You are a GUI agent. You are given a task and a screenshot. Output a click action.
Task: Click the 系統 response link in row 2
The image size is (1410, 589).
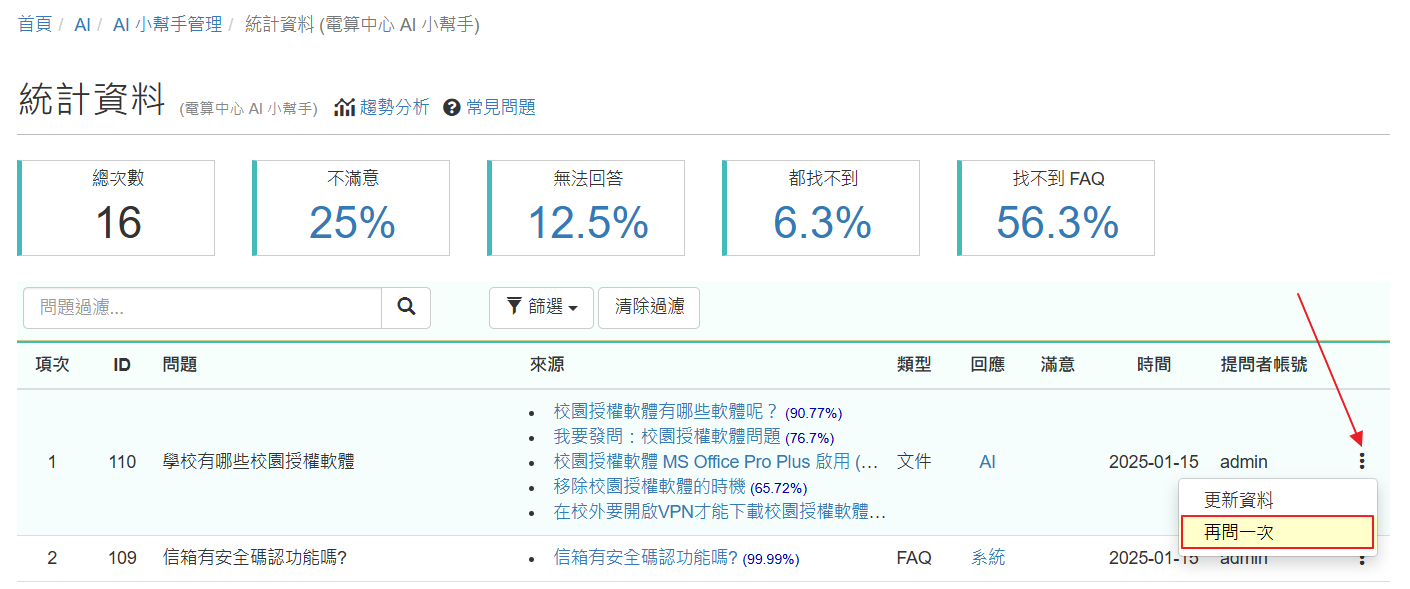coord(988,558)
